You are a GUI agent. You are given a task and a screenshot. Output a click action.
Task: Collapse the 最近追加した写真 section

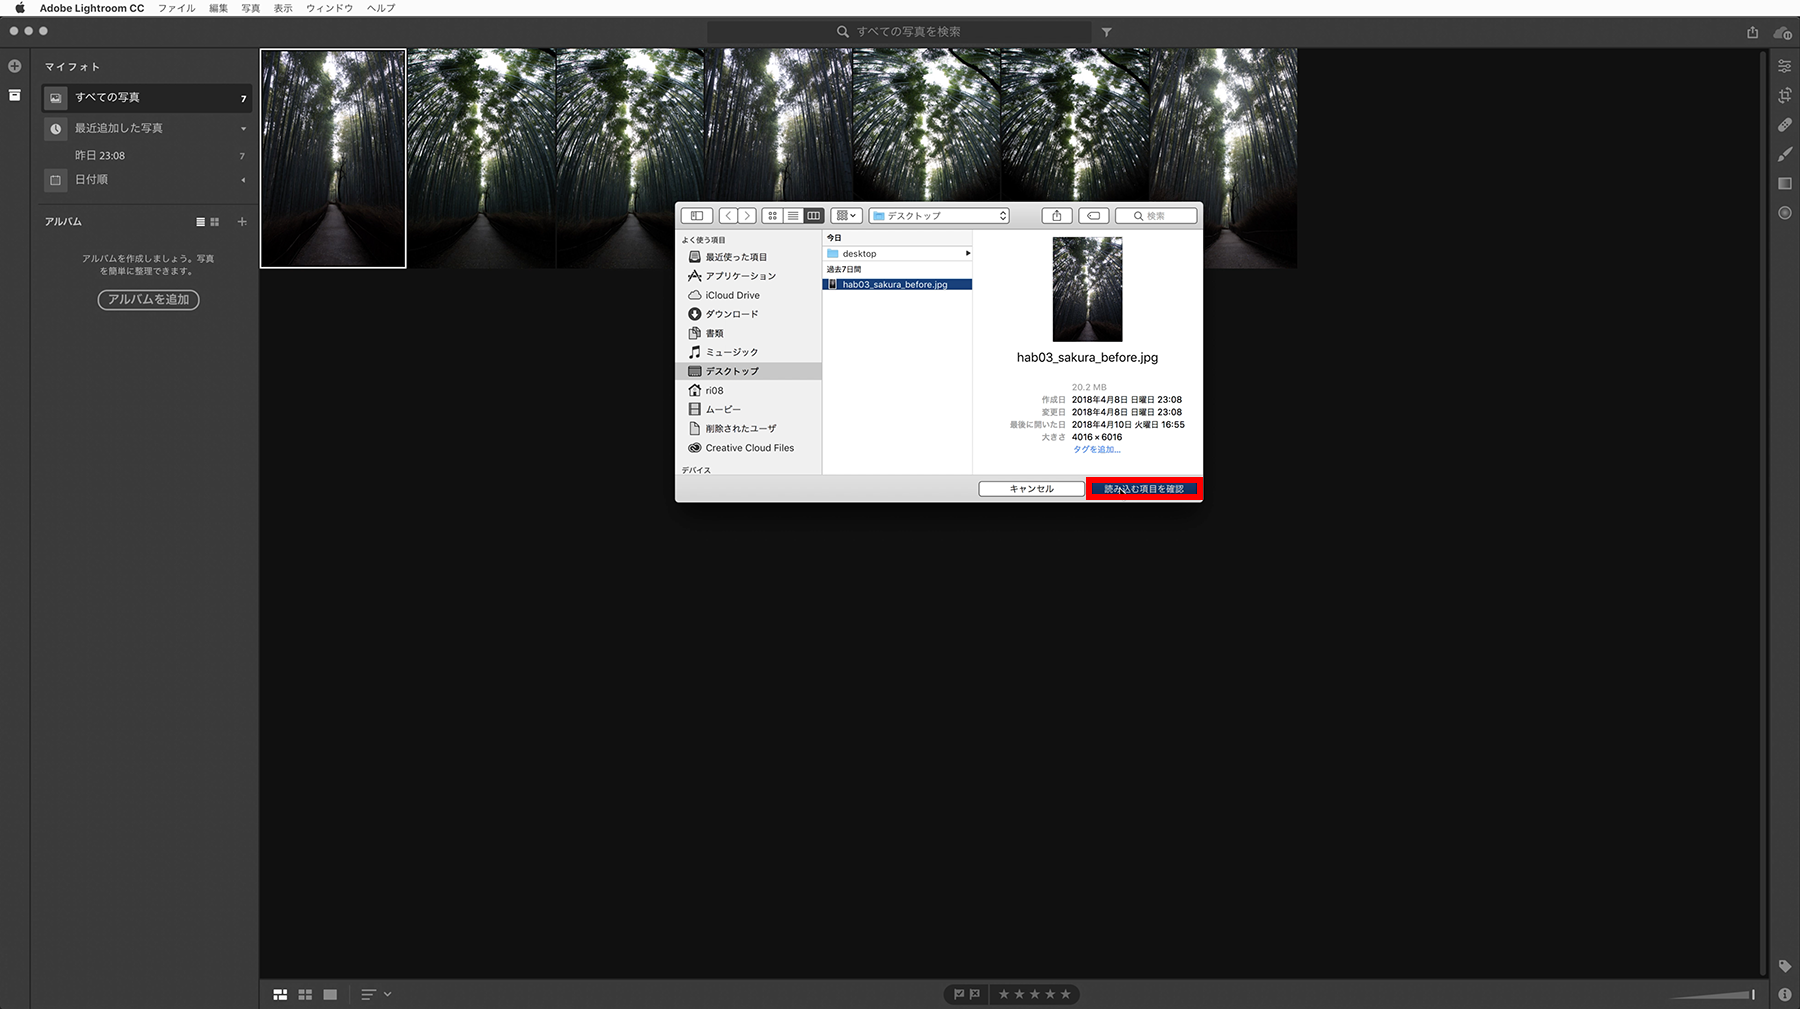(243, 129)
